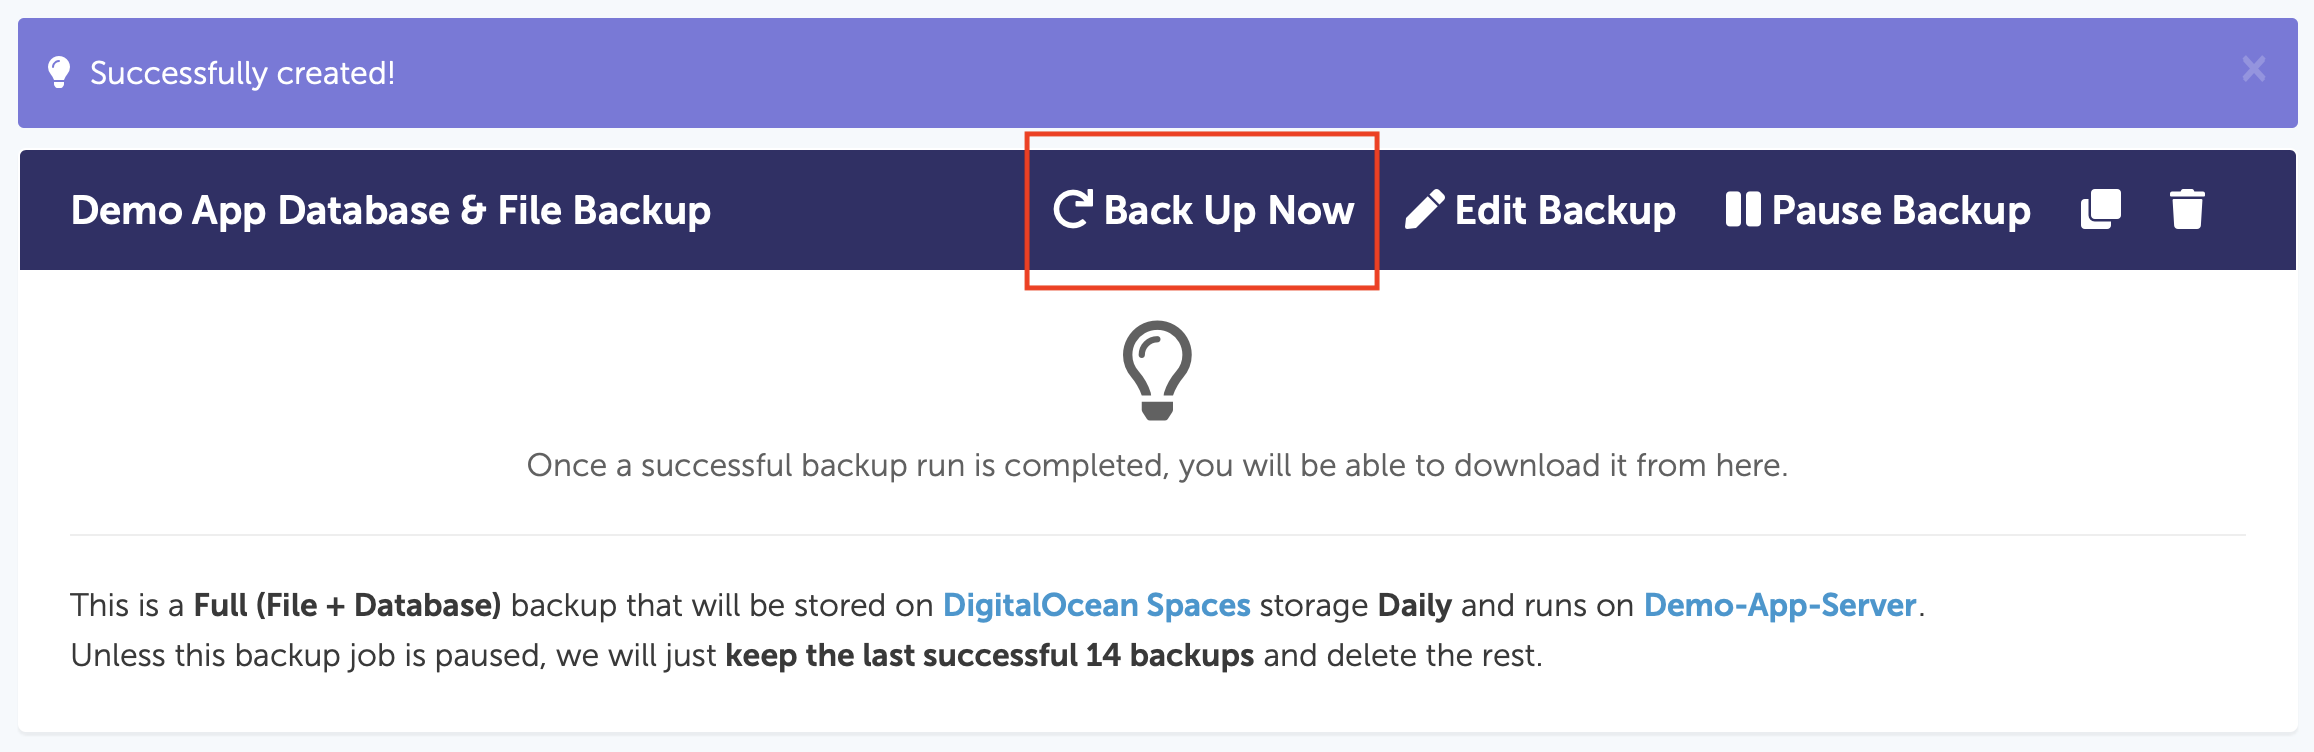
Task: Click the lightbulb icon in the notification banner
Action: [59, 72]
